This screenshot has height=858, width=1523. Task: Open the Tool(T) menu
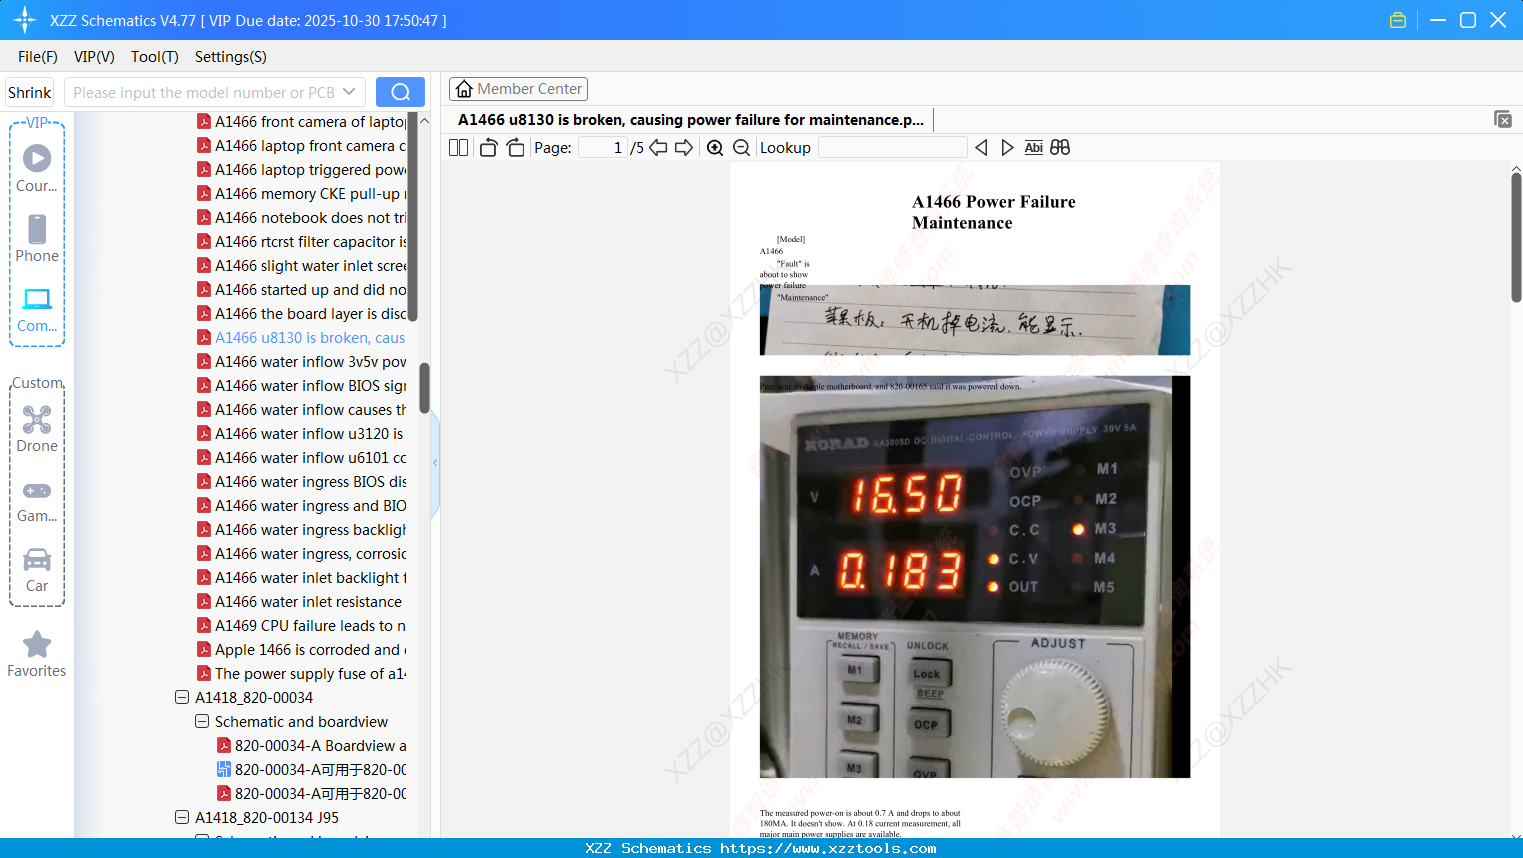point(155,57)
